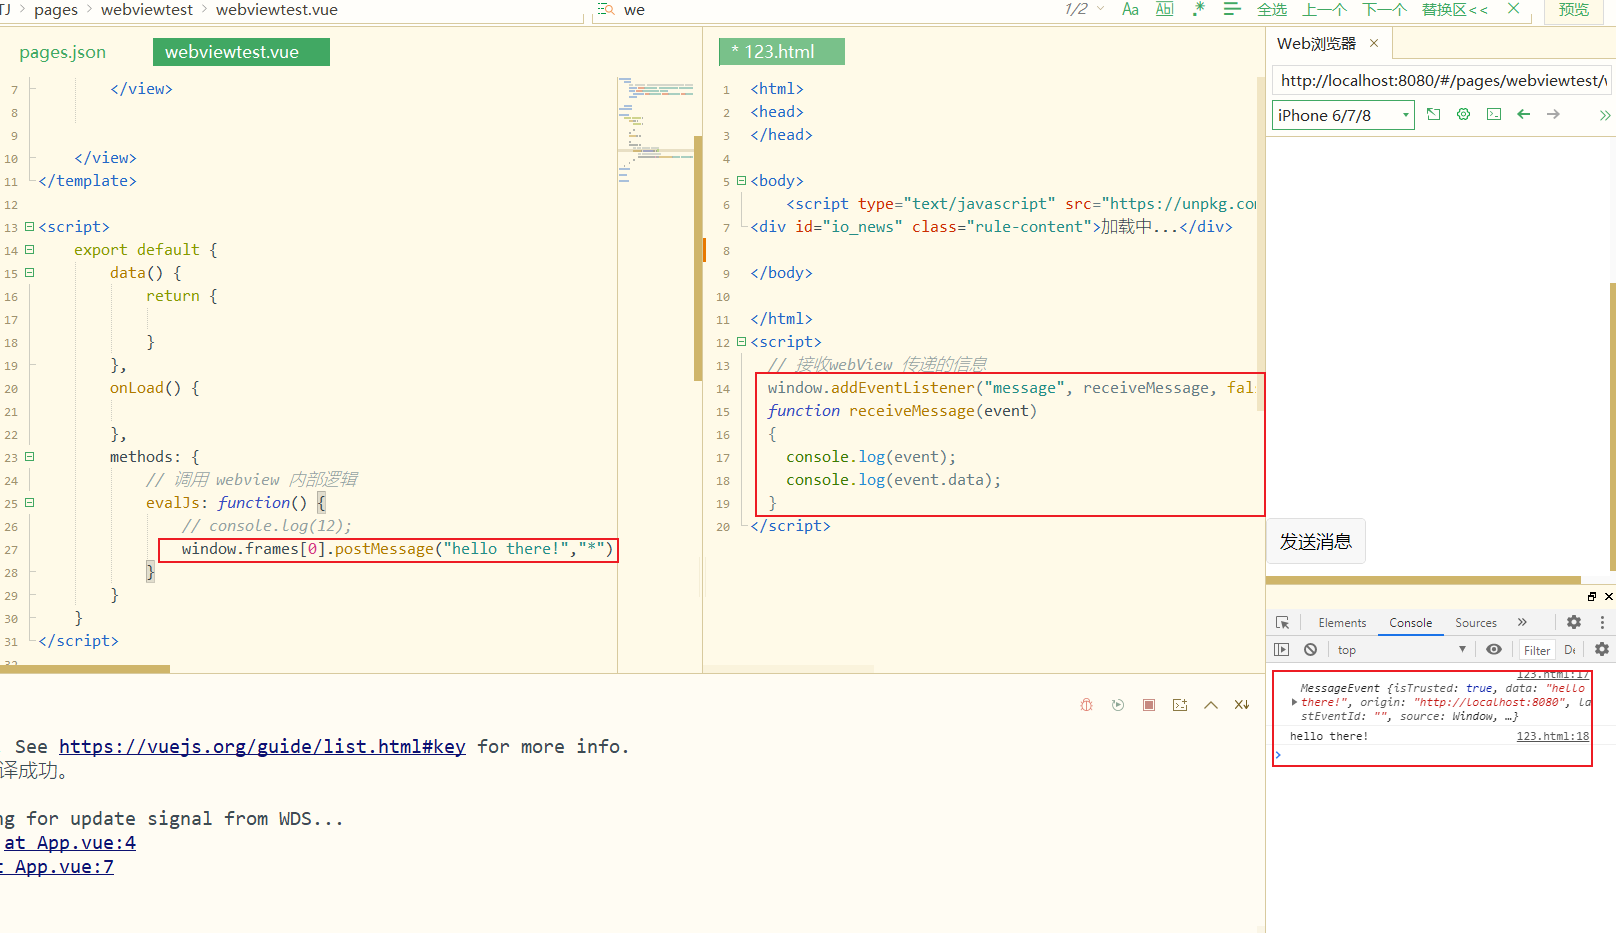Click the code minimap in webviewtest.vue

coord(655,130)
